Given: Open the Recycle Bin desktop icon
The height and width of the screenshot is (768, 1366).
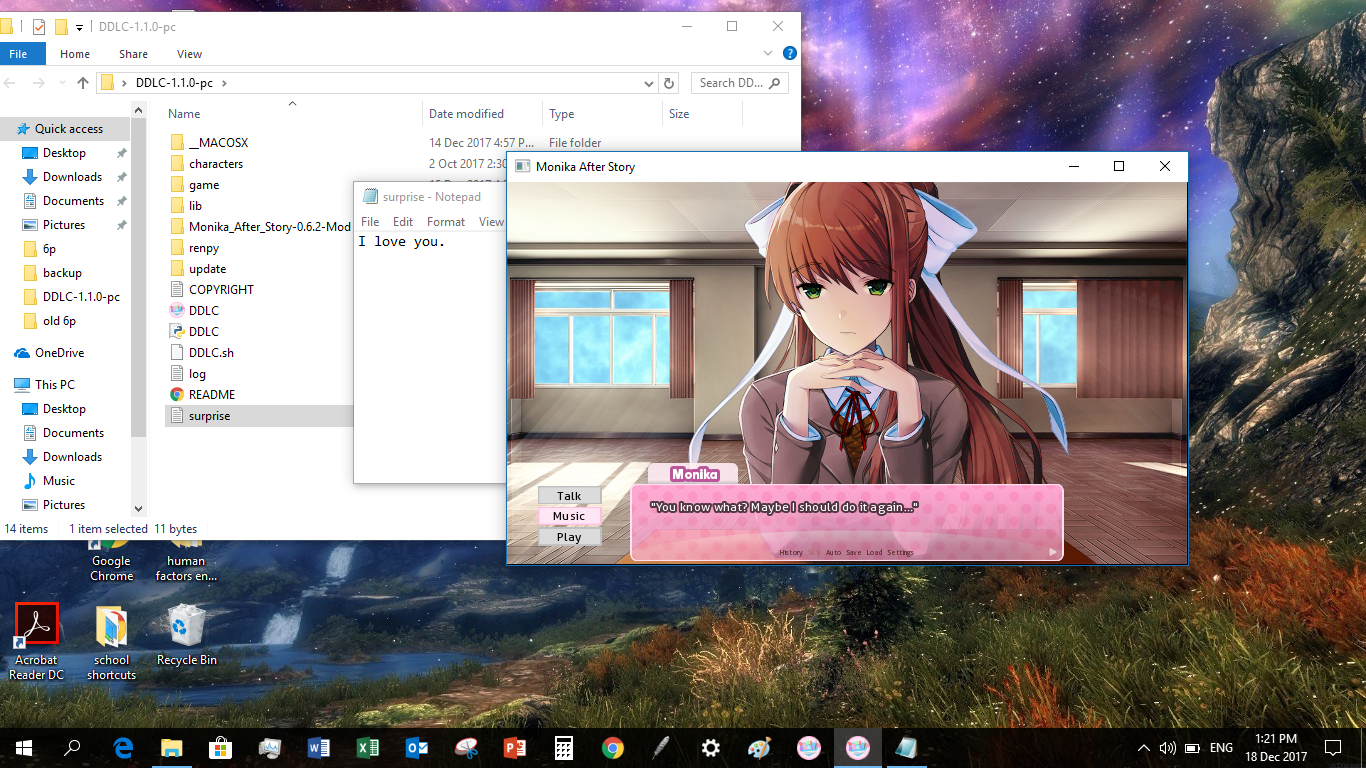Looking at the screenshot, I should [x=186, y=636].
